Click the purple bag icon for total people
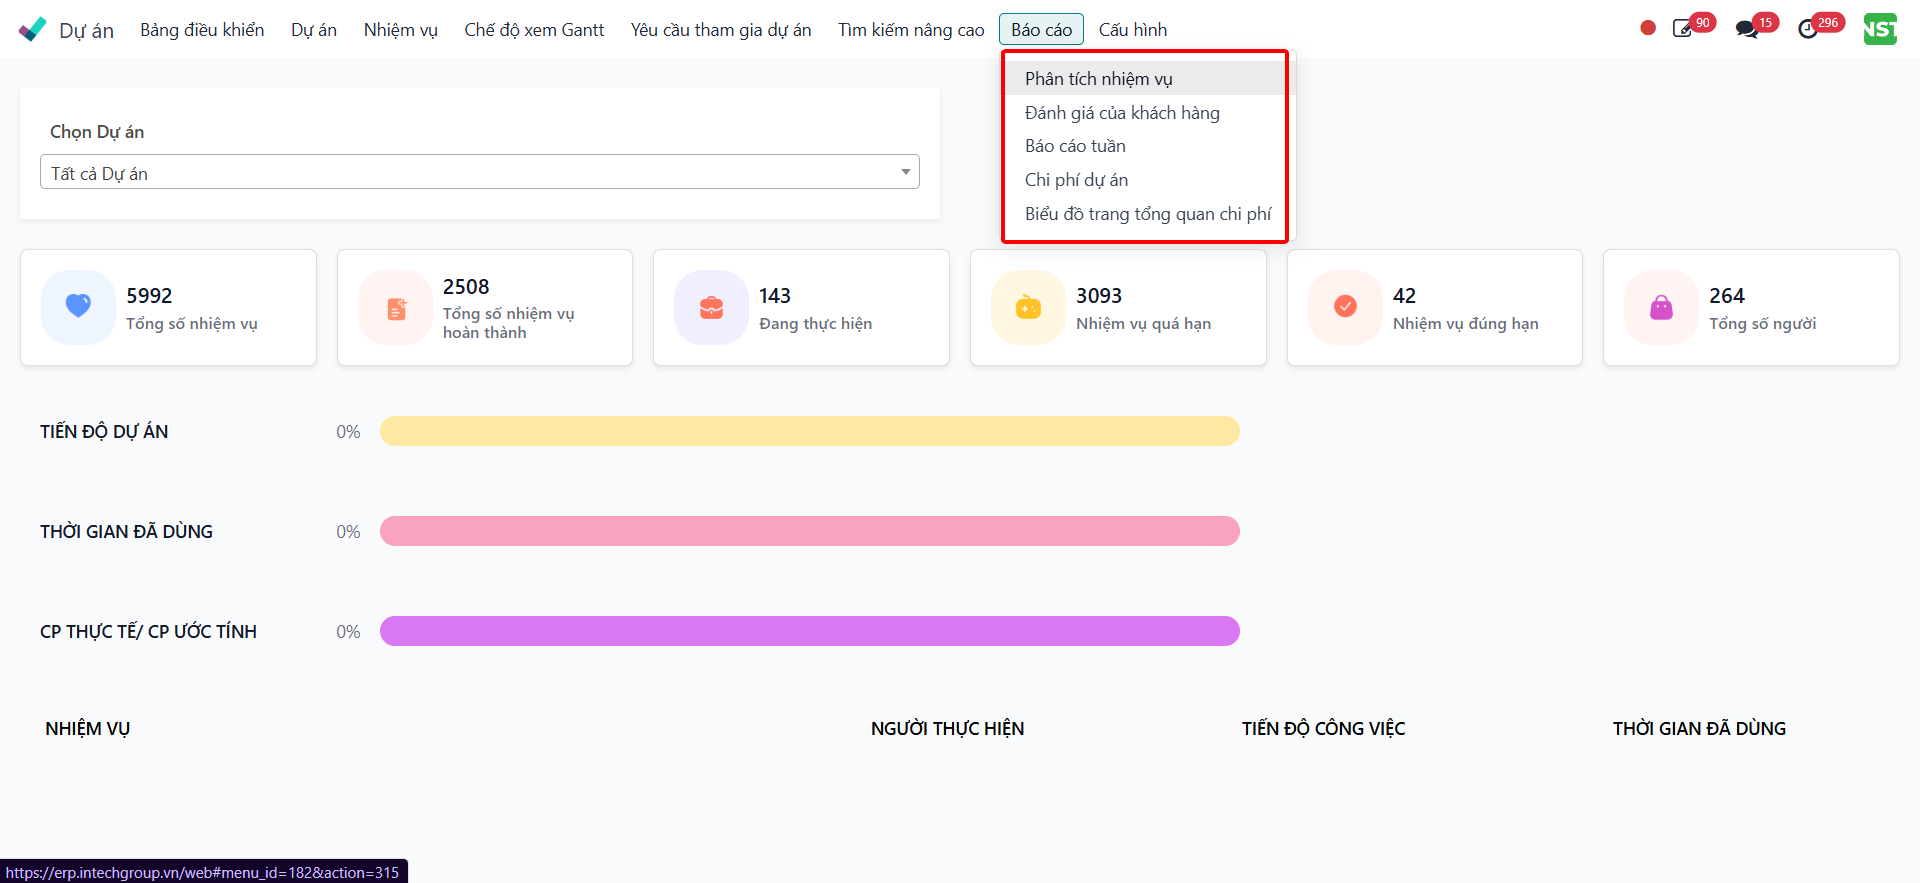The image size is (1920, 883). (x=1661, y=308)
